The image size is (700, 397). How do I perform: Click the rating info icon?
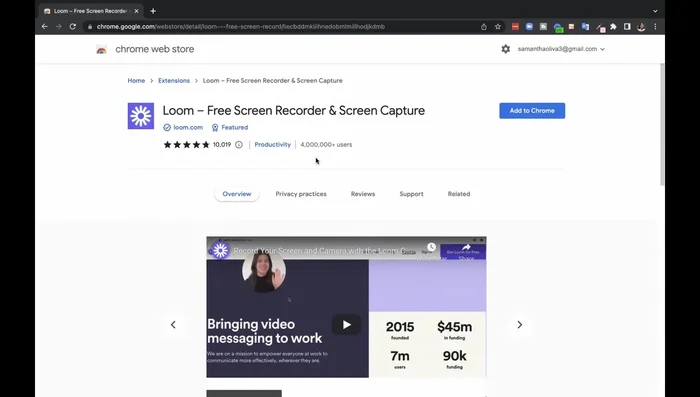(x=239, y=145)
